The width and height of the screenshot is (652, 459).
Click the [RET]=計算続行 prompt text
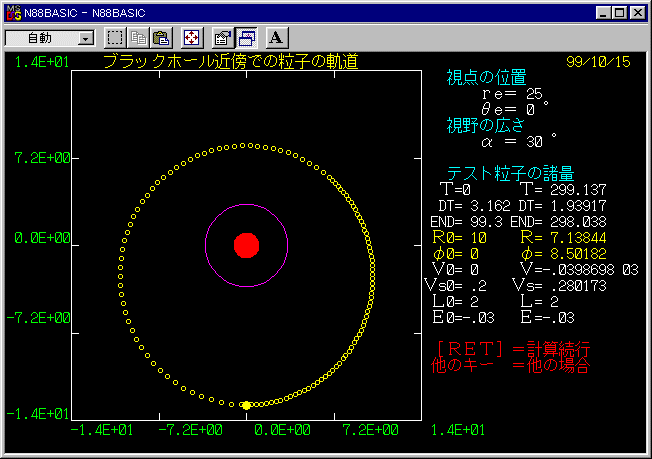coord(512,347)
